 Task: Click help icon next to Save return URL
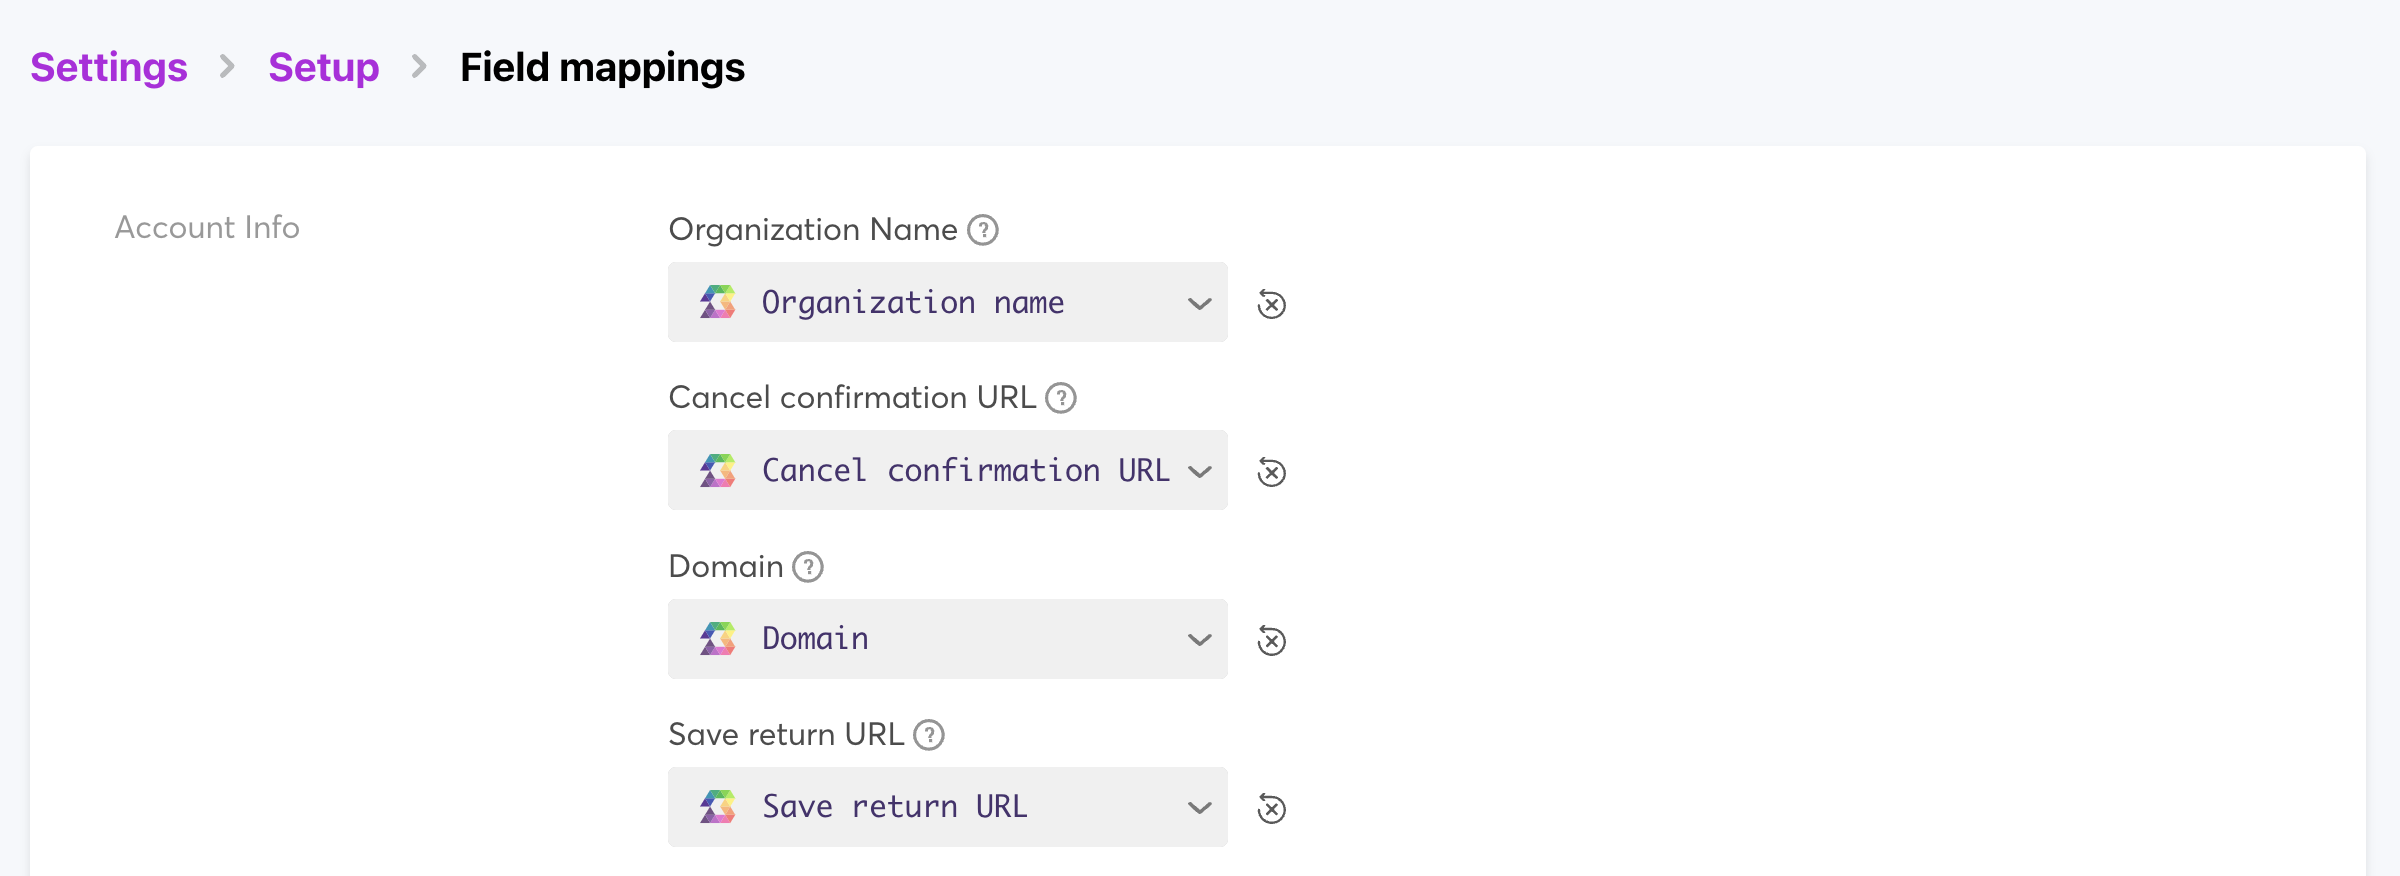[929, 735]
